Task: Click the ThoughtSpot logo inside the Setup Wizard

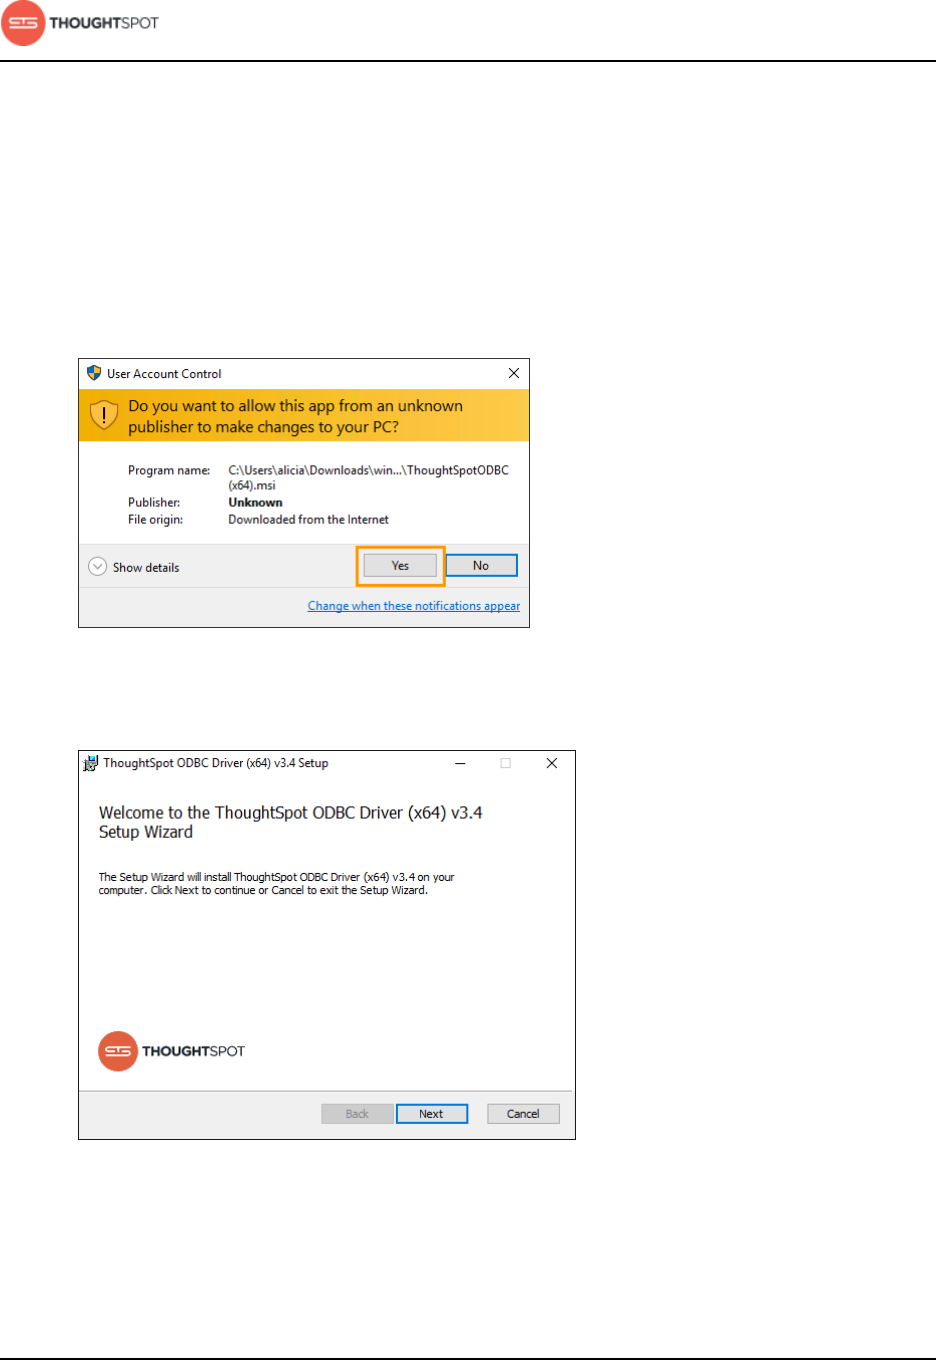Action: click(172, 1051)
